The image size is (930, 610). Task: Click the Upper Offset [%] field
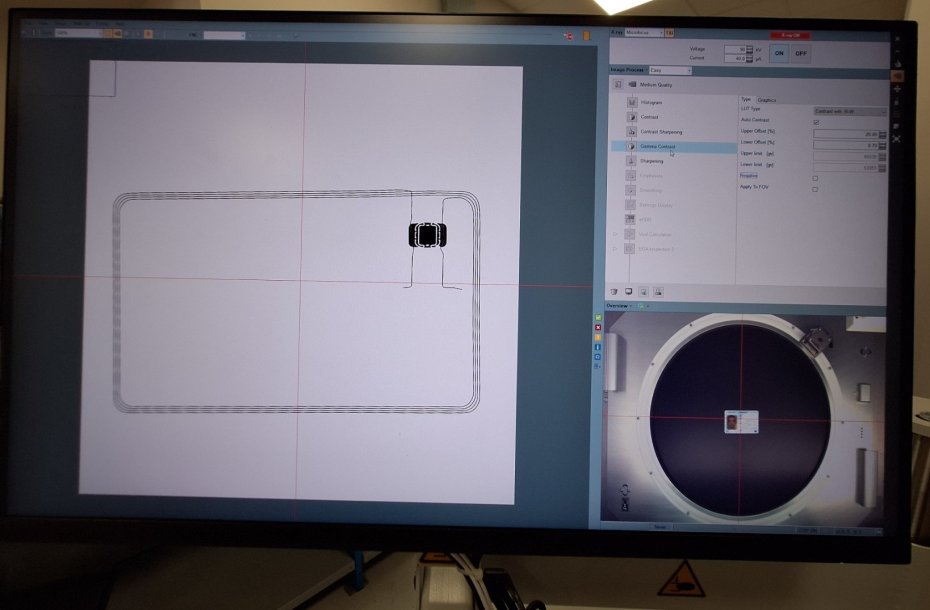pos(846,135)
